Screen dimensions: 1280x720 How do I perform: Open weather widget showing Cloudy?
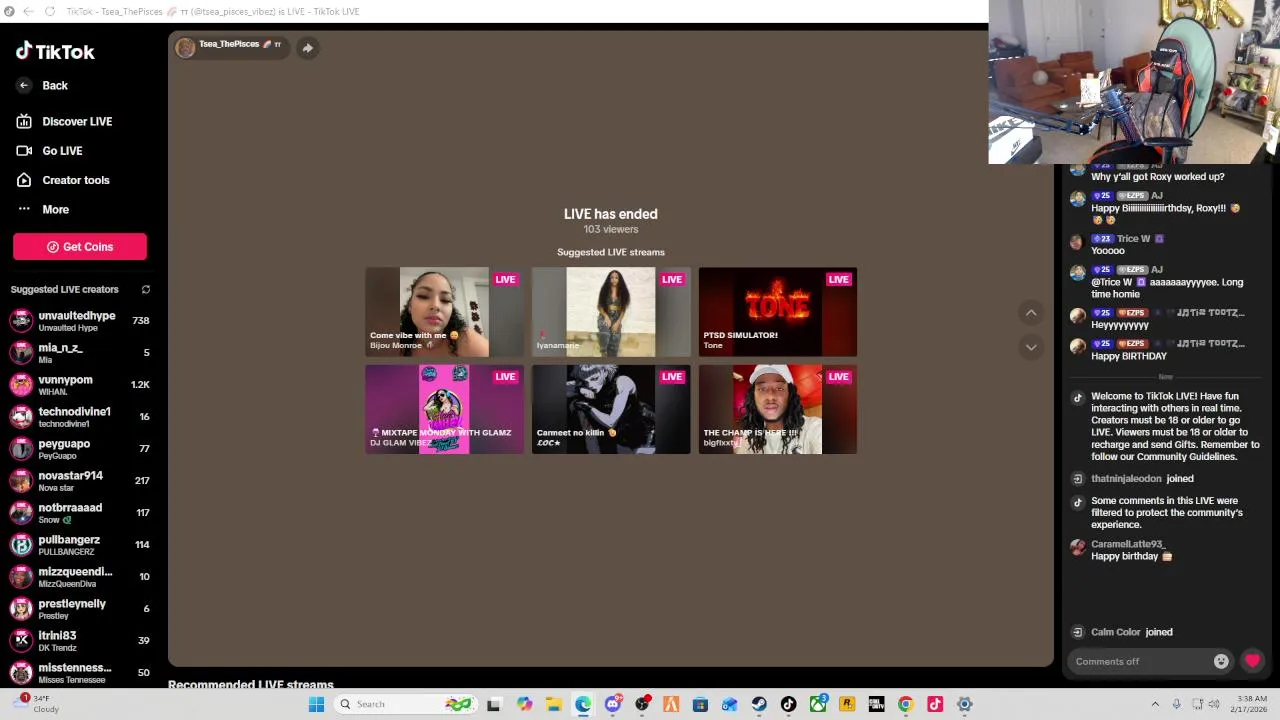click(x=36, y=704)
